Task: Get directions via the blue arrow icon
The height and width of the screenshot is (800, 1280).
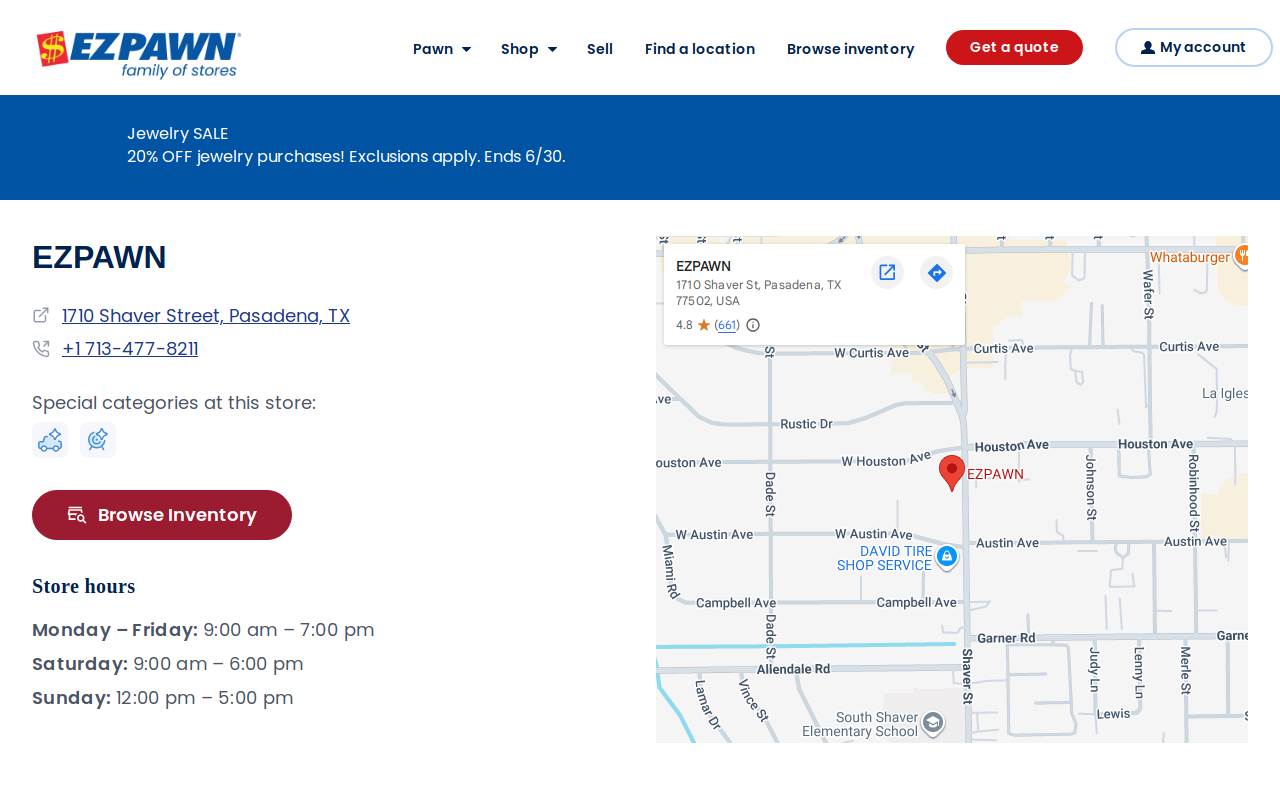Action: pos(936,272)
